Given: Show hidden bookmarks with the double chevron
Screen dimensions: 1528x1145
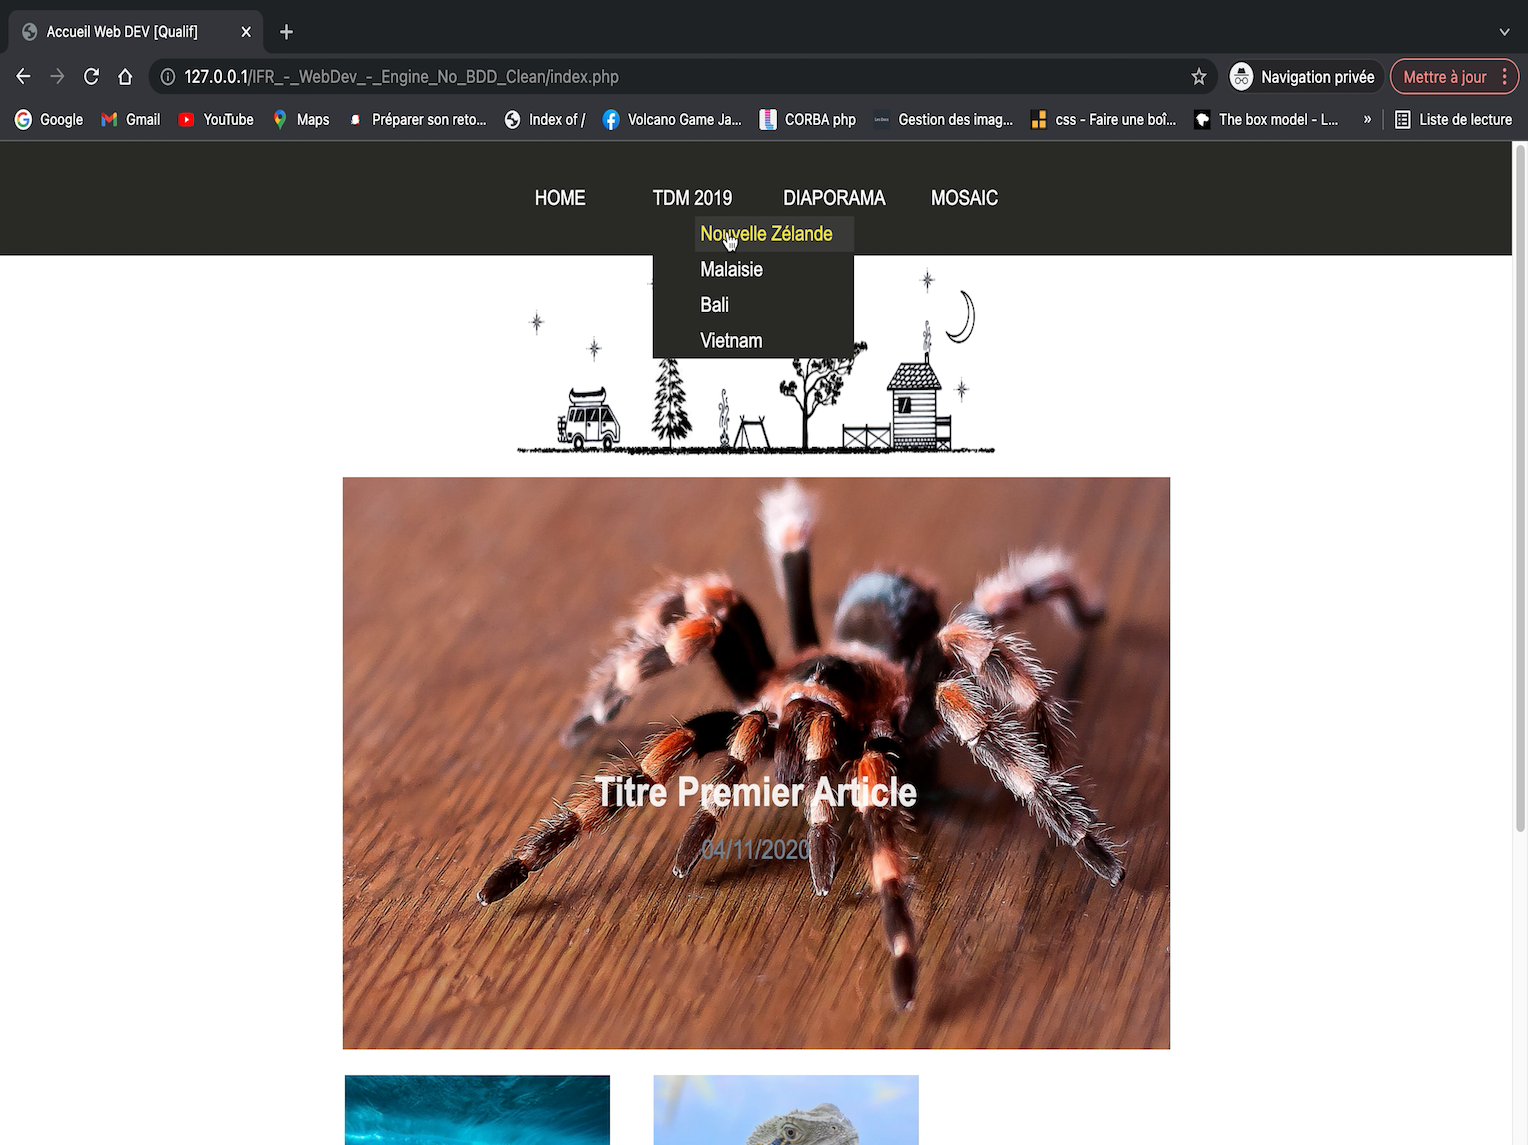Looking at the screenshot, I should point(1367,120).
